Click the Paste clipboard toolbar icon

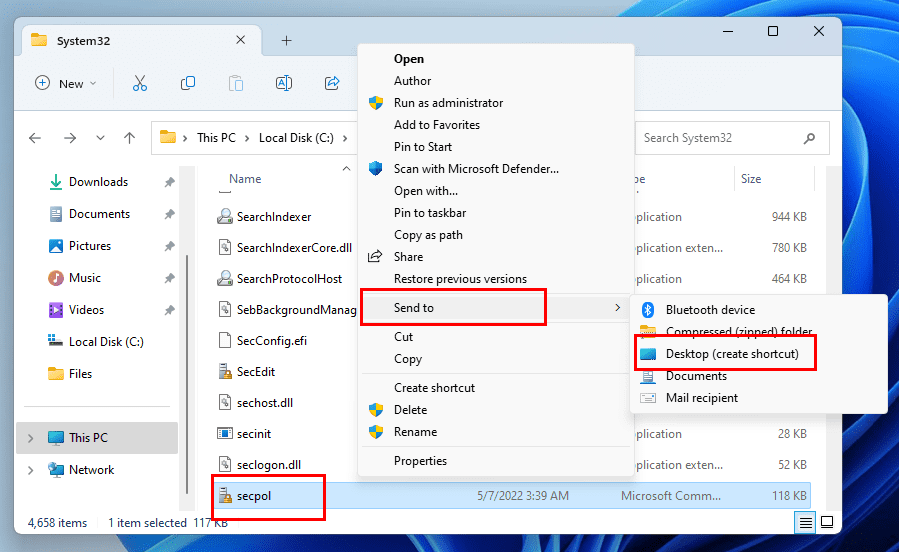point(236,84)
